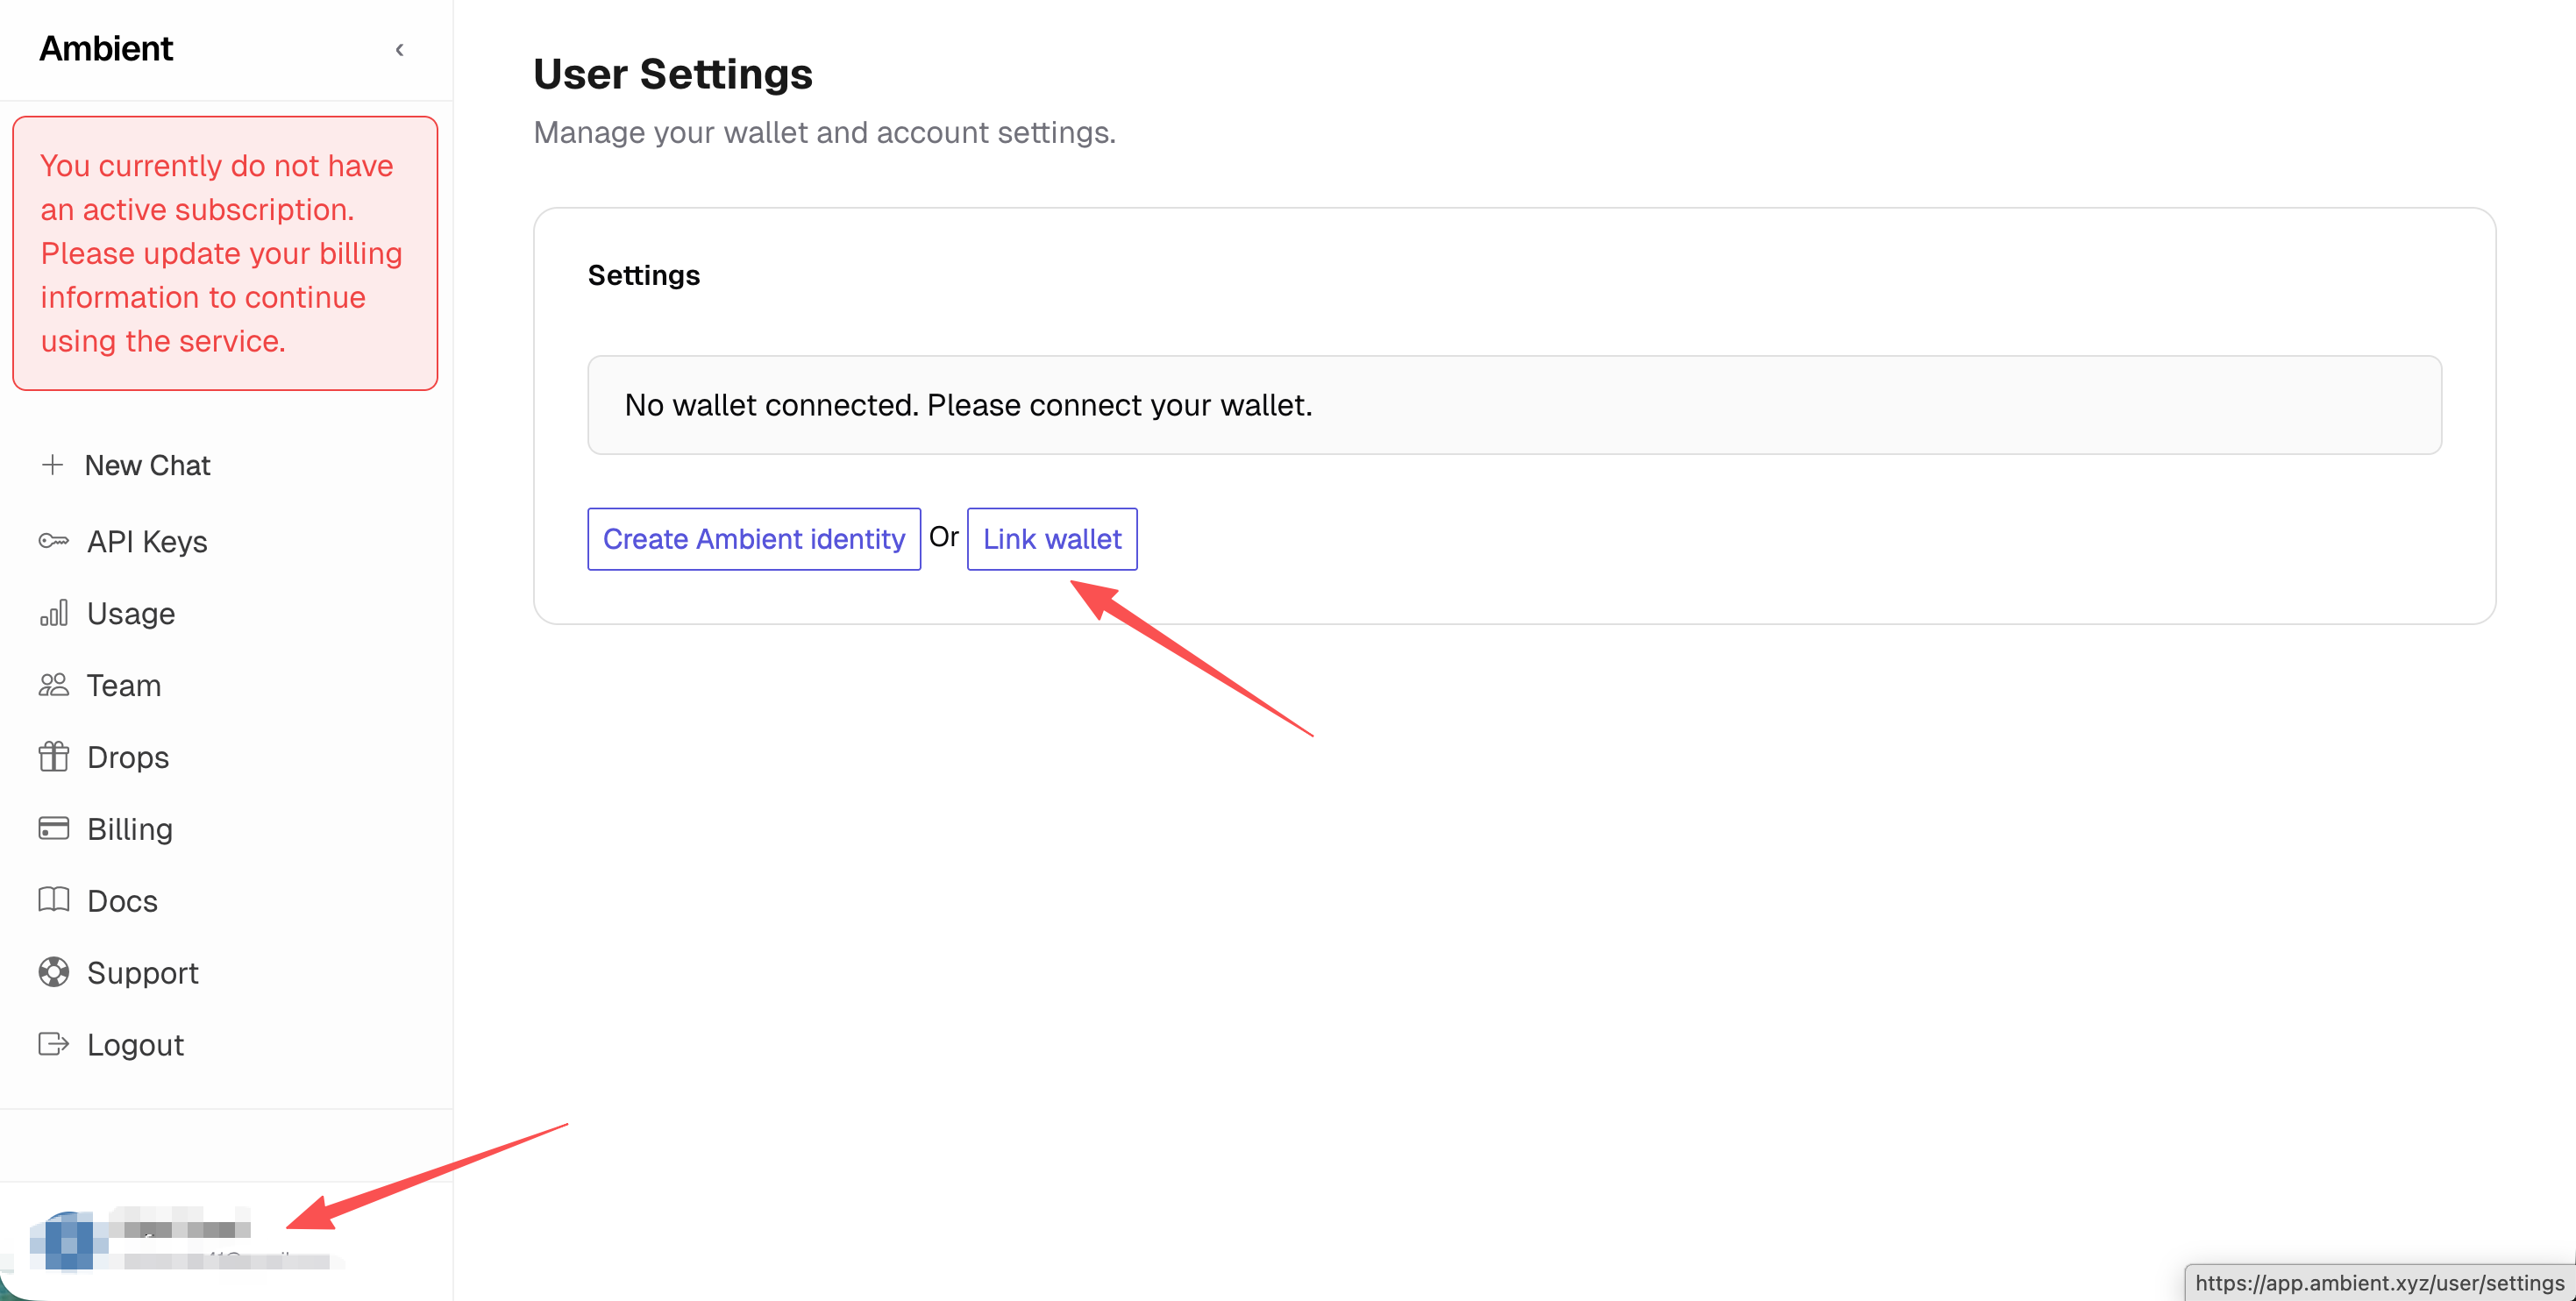Go to the Billing page

click(130, 829)
